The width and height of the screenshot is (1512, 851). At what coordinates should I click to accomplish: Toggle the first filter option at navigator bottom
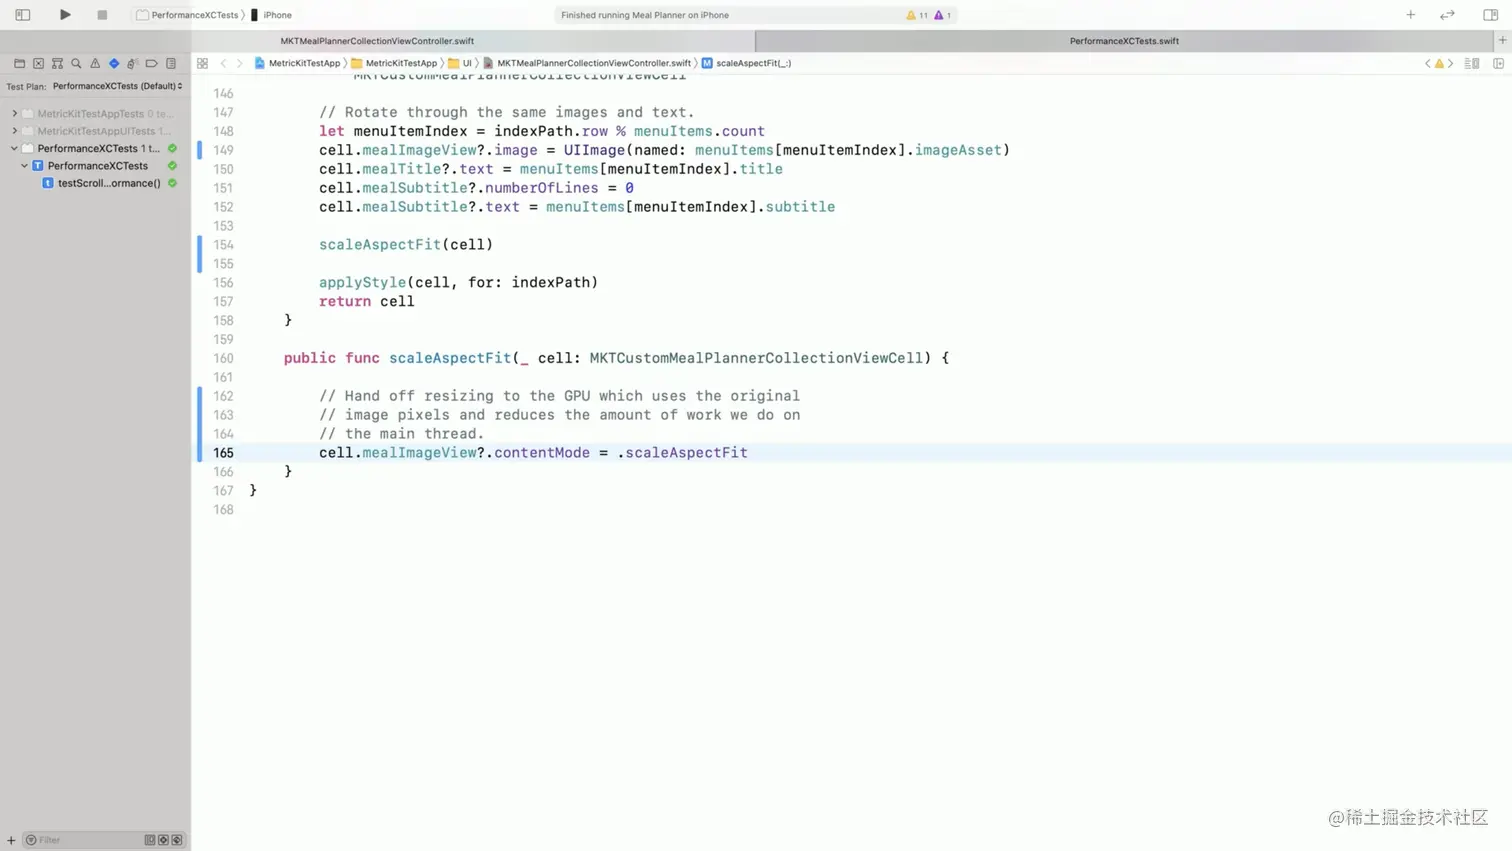tap(150, 840)
